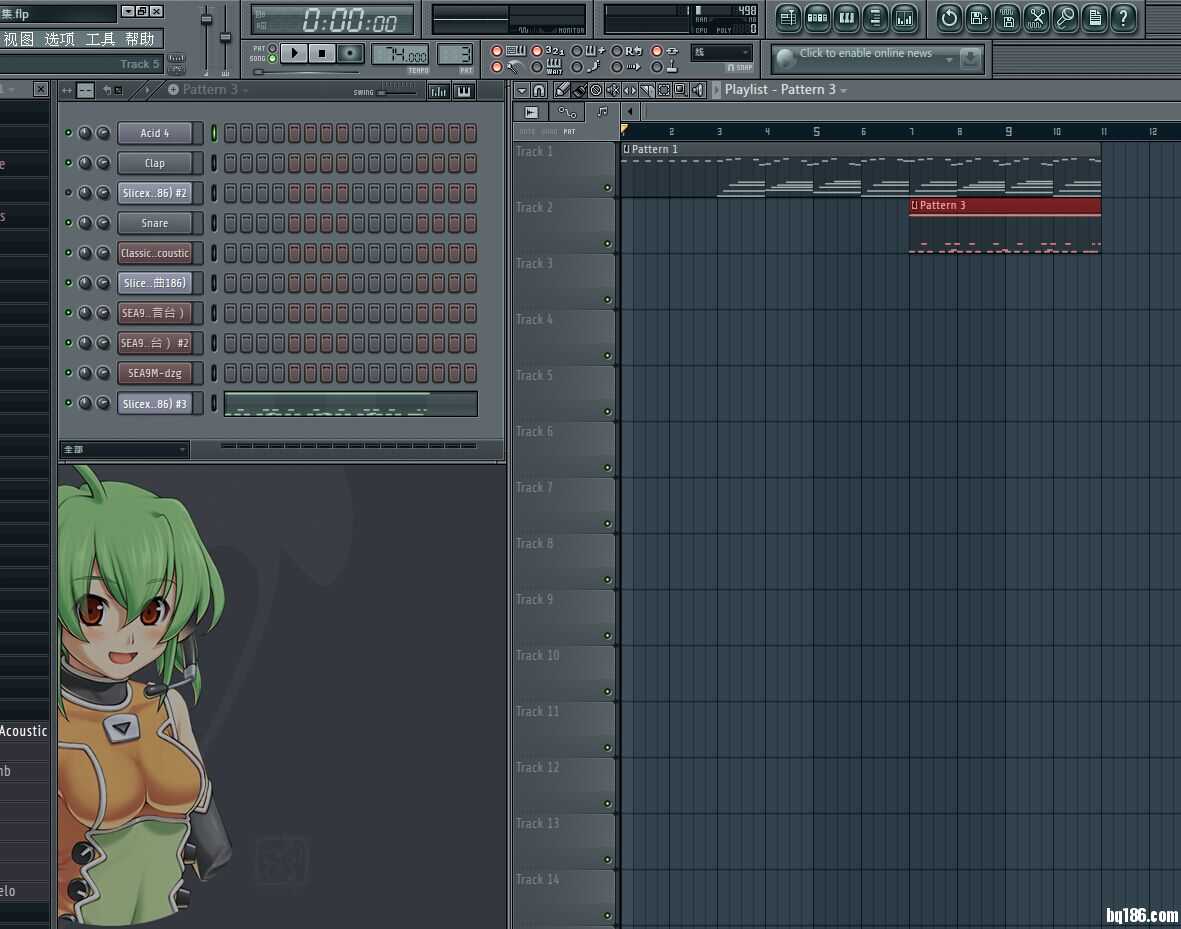Open the graph editor in step sequencer
The height and width of the screenshot is (929, 1181).
coord(438,91)
